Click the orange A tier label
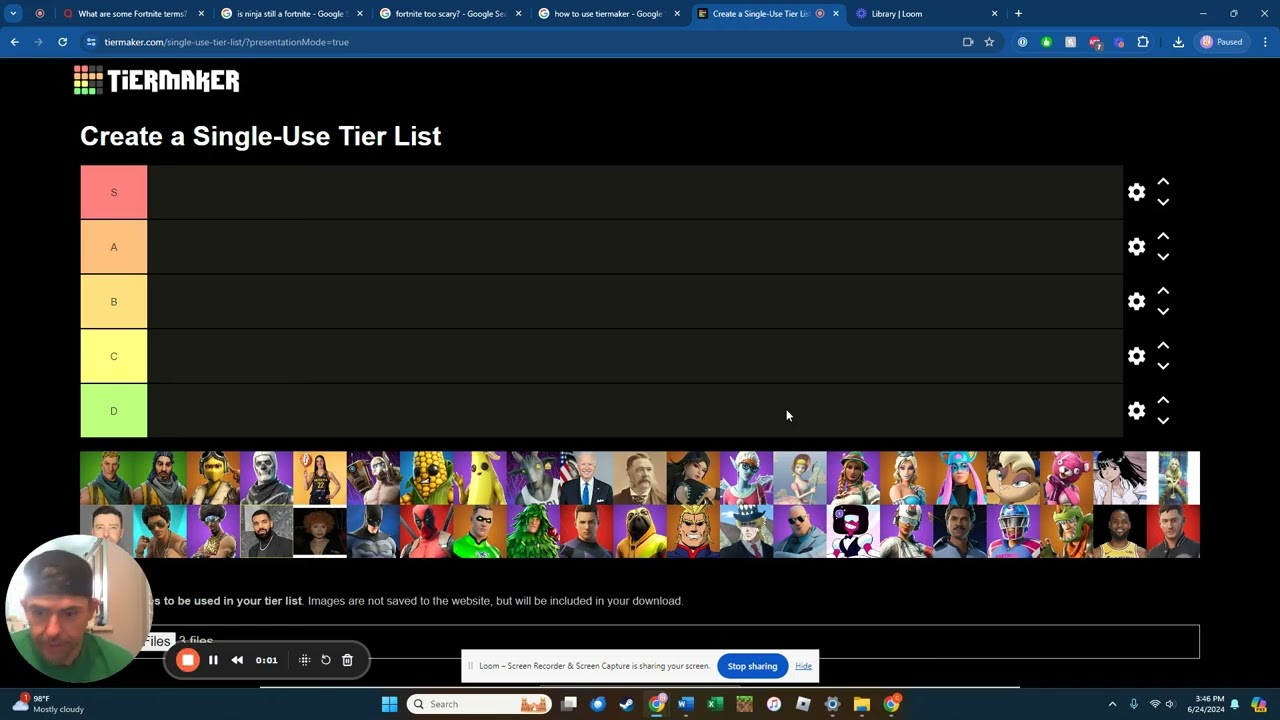This screenshot has height=720, width=1280. coord(113,247)
